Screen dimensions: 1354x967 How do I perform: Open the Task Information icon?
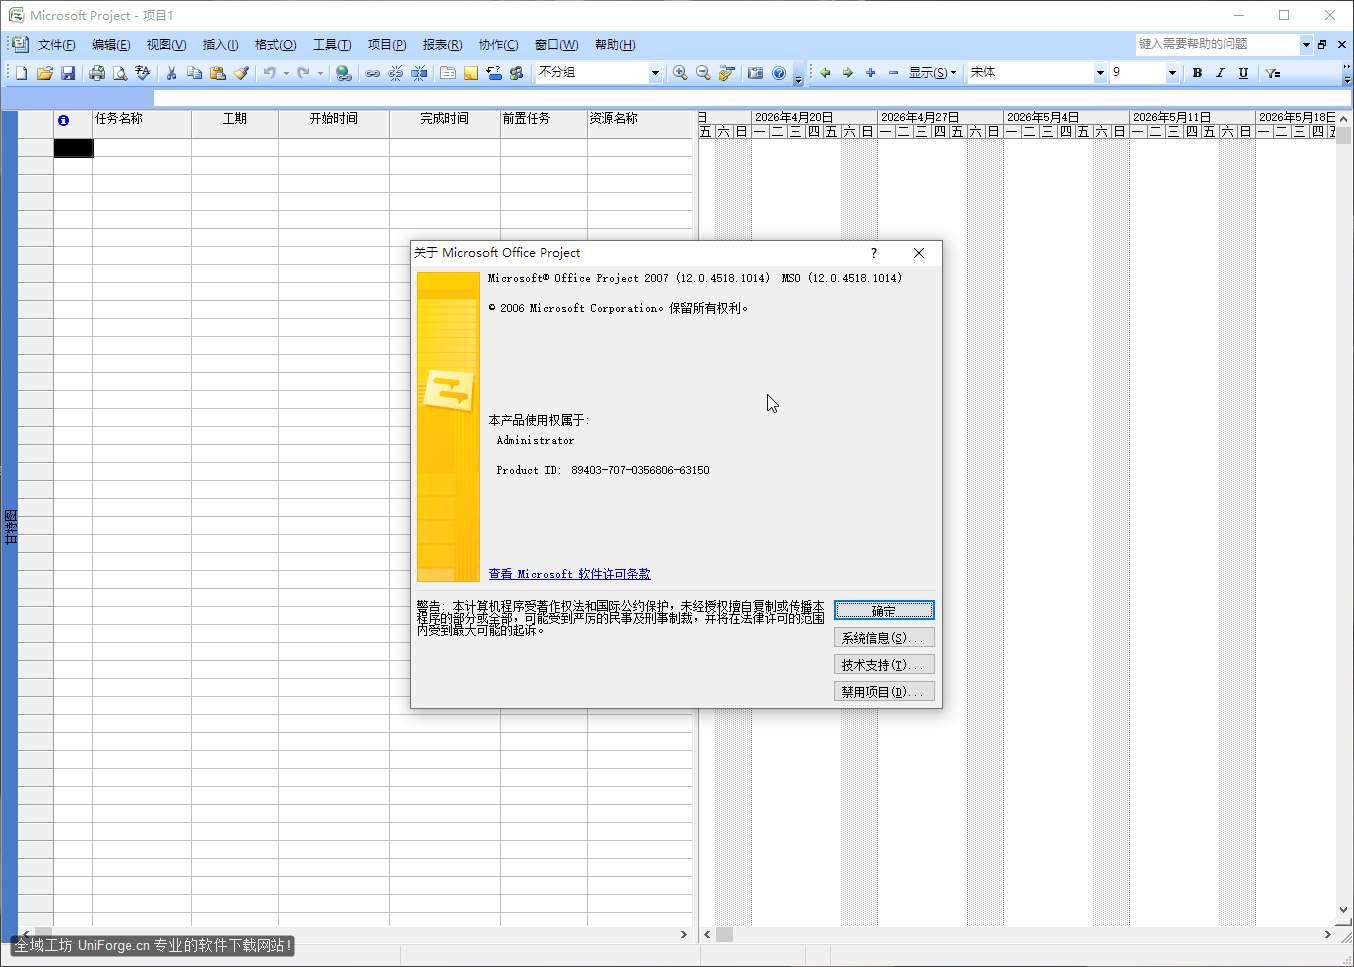point(447,73)
